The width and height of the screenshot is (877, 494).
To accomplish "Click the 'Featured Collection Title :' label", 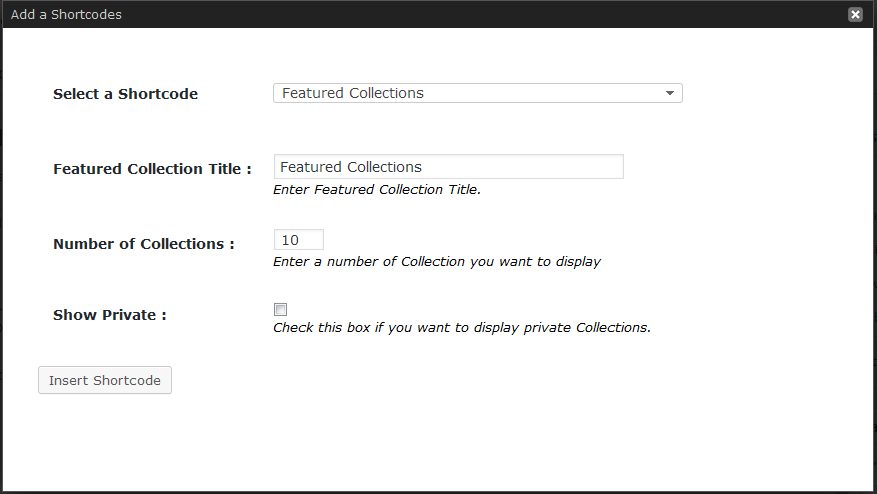I will (152, 169).
